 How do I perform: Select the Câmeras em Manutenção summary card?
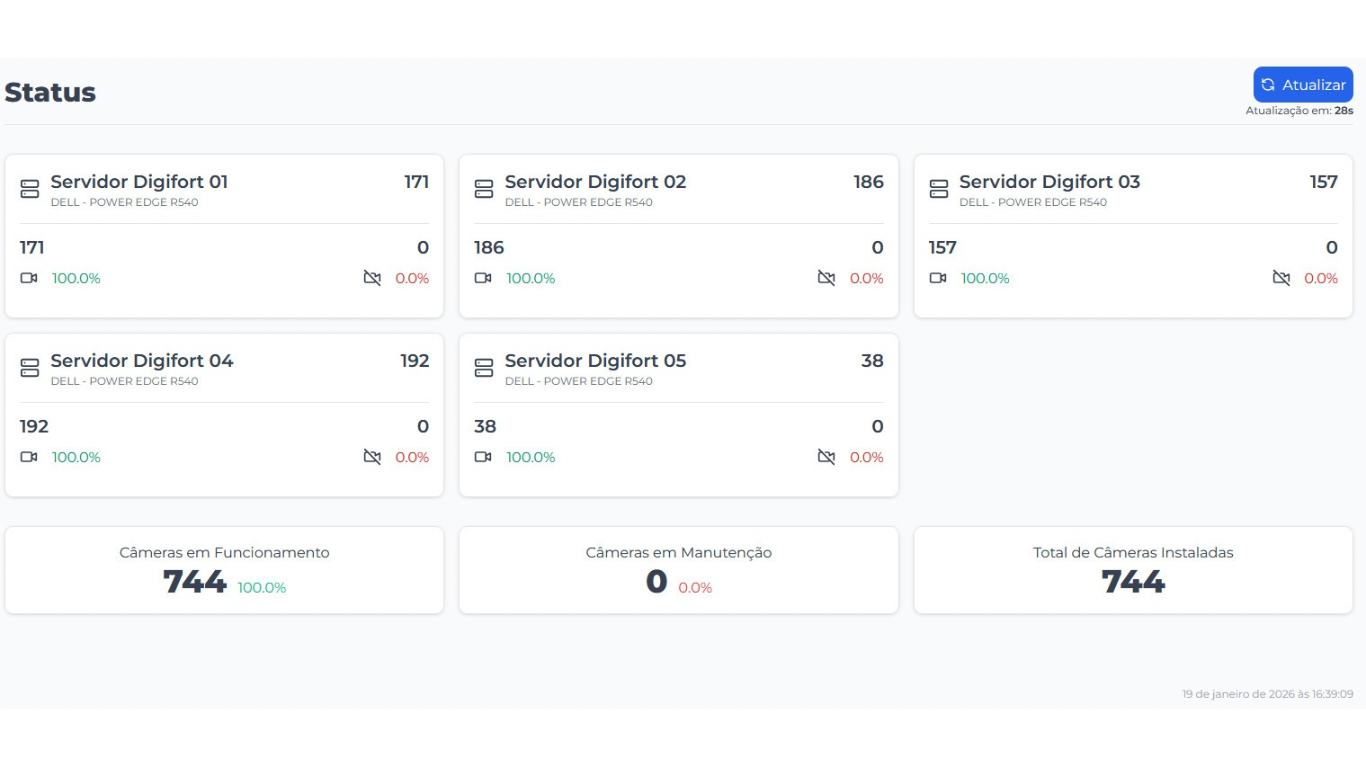(x=678, y=570)
